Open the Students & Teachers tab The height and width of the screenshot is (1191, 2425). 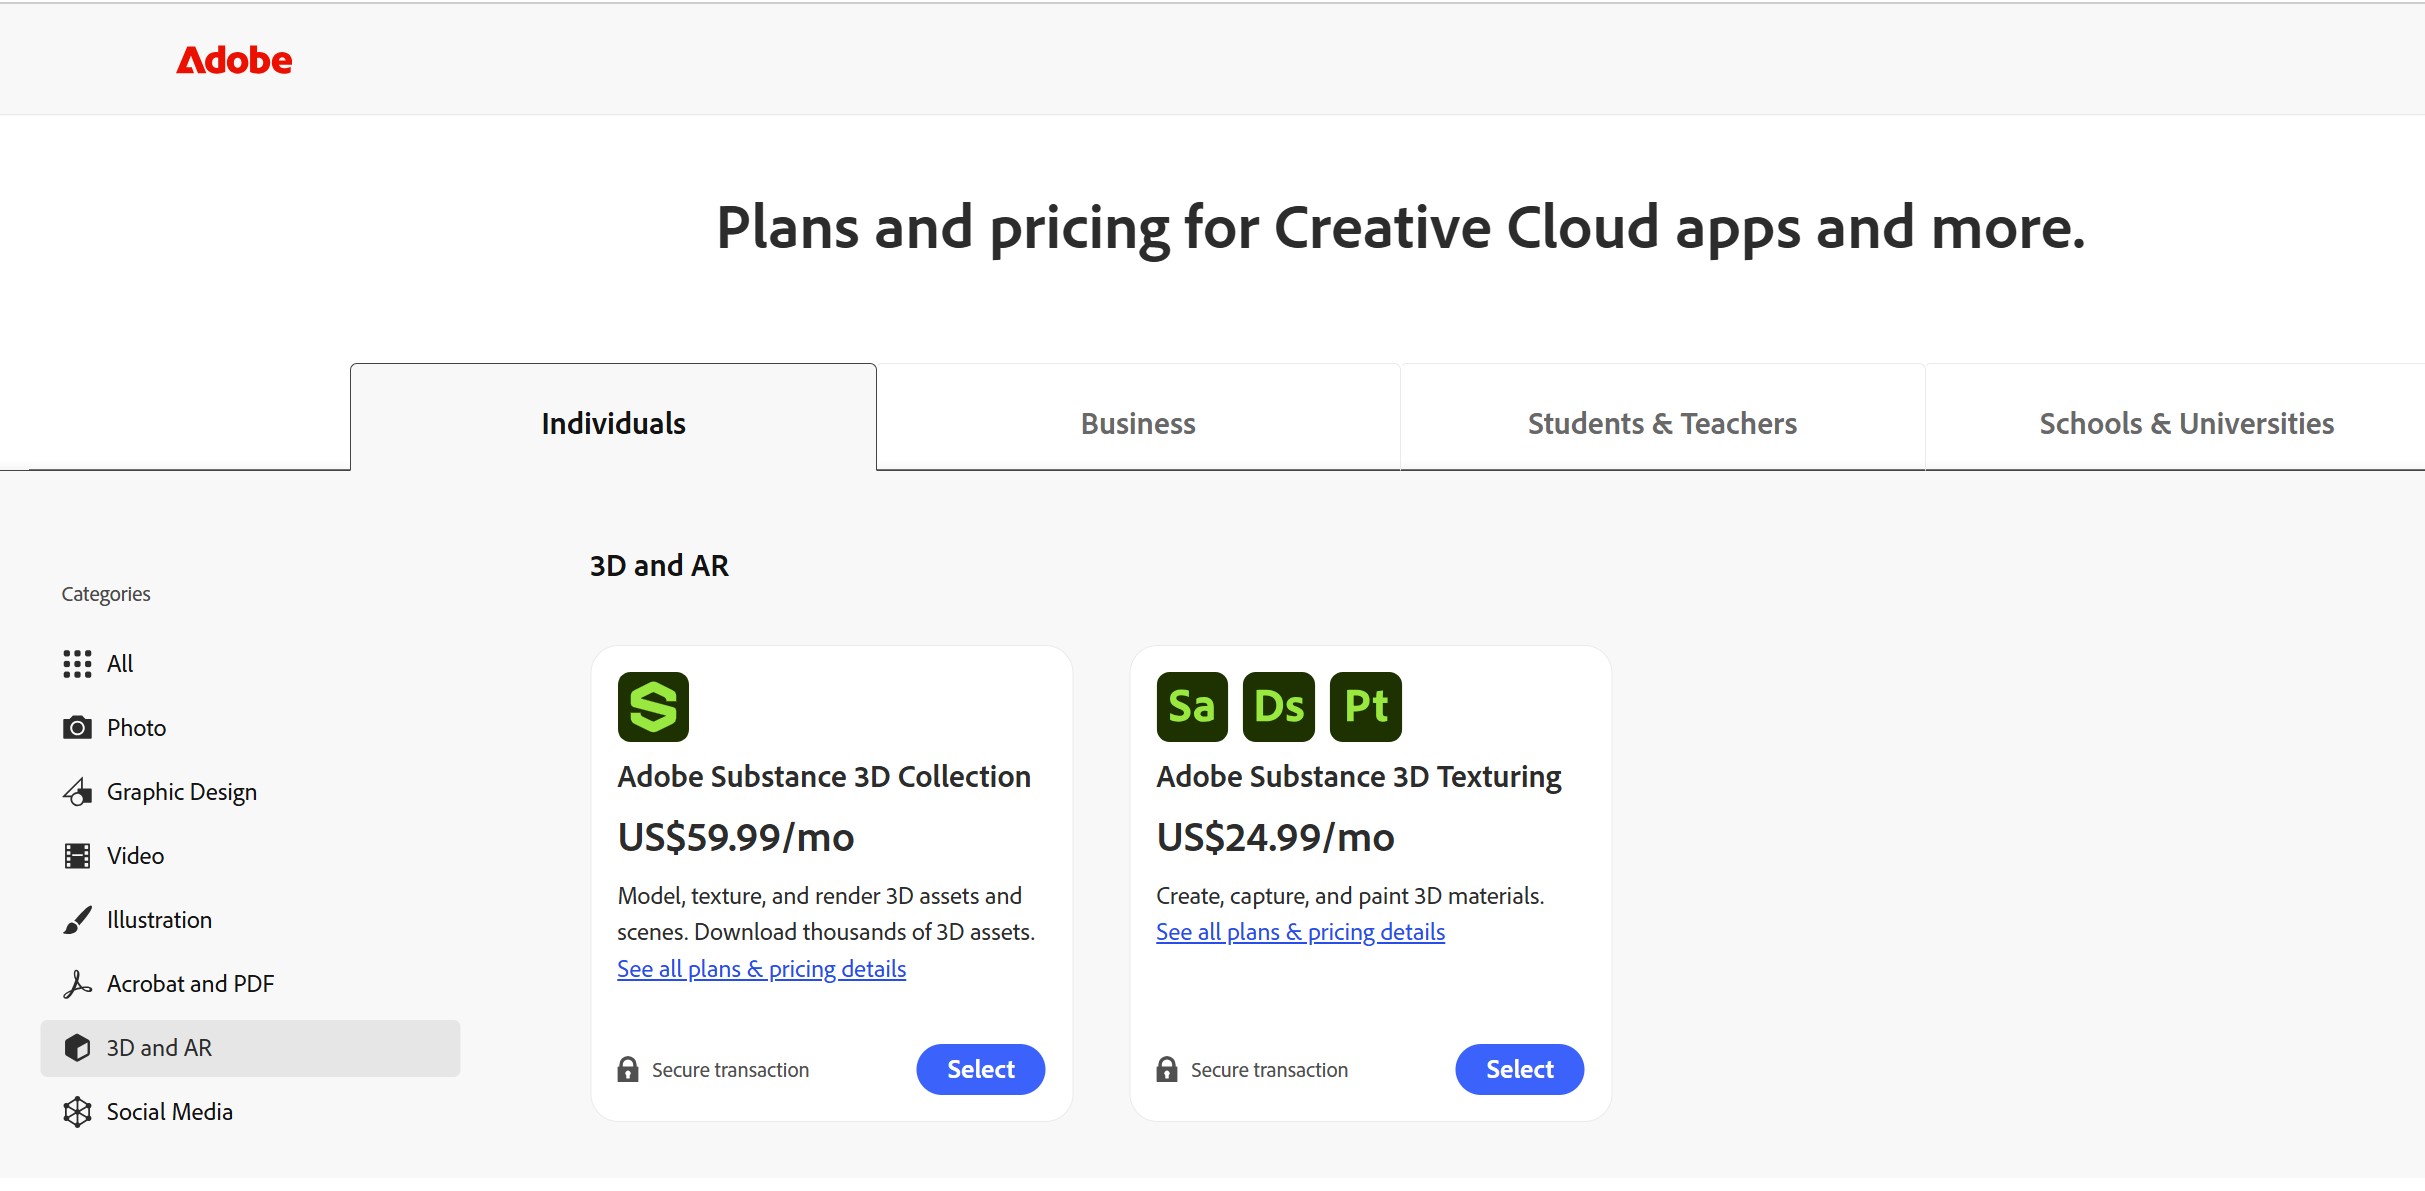click(x=1662, y=424)
